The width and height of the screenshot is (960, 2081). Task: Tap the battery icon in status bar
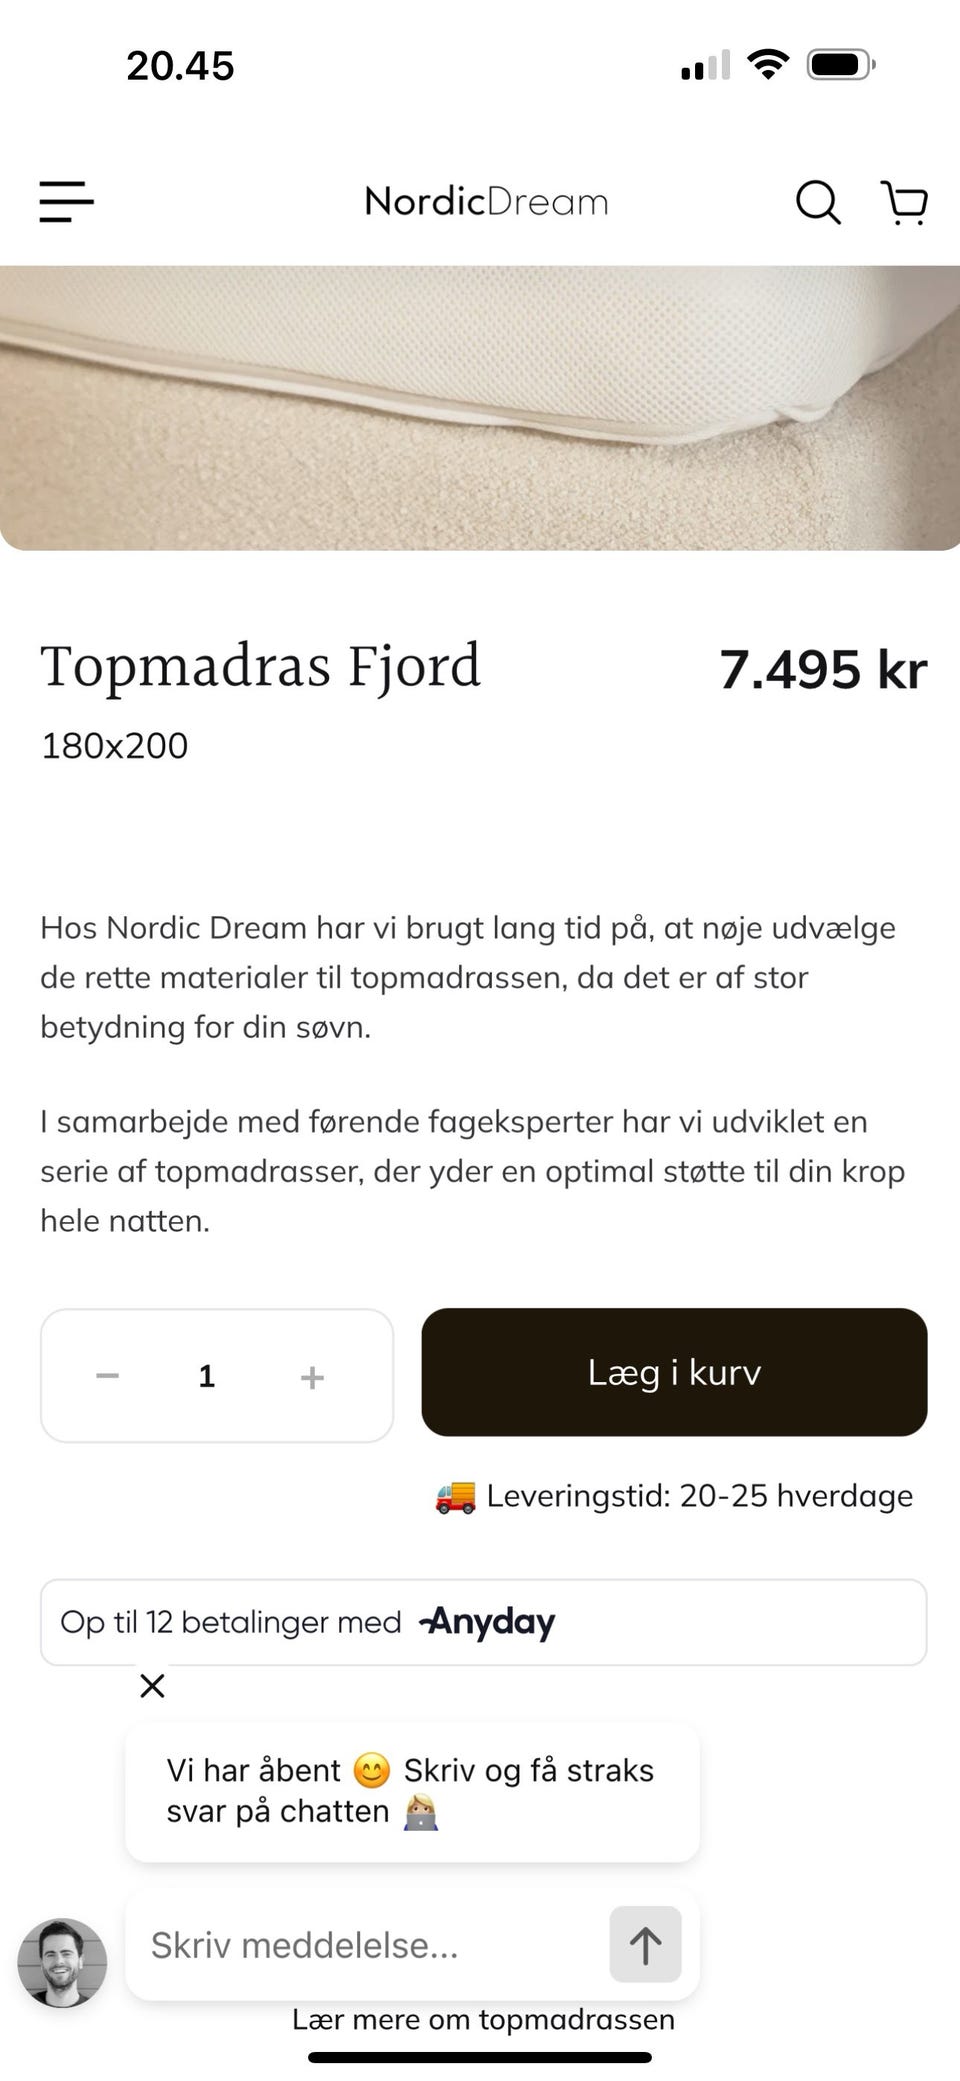(840, 66)
